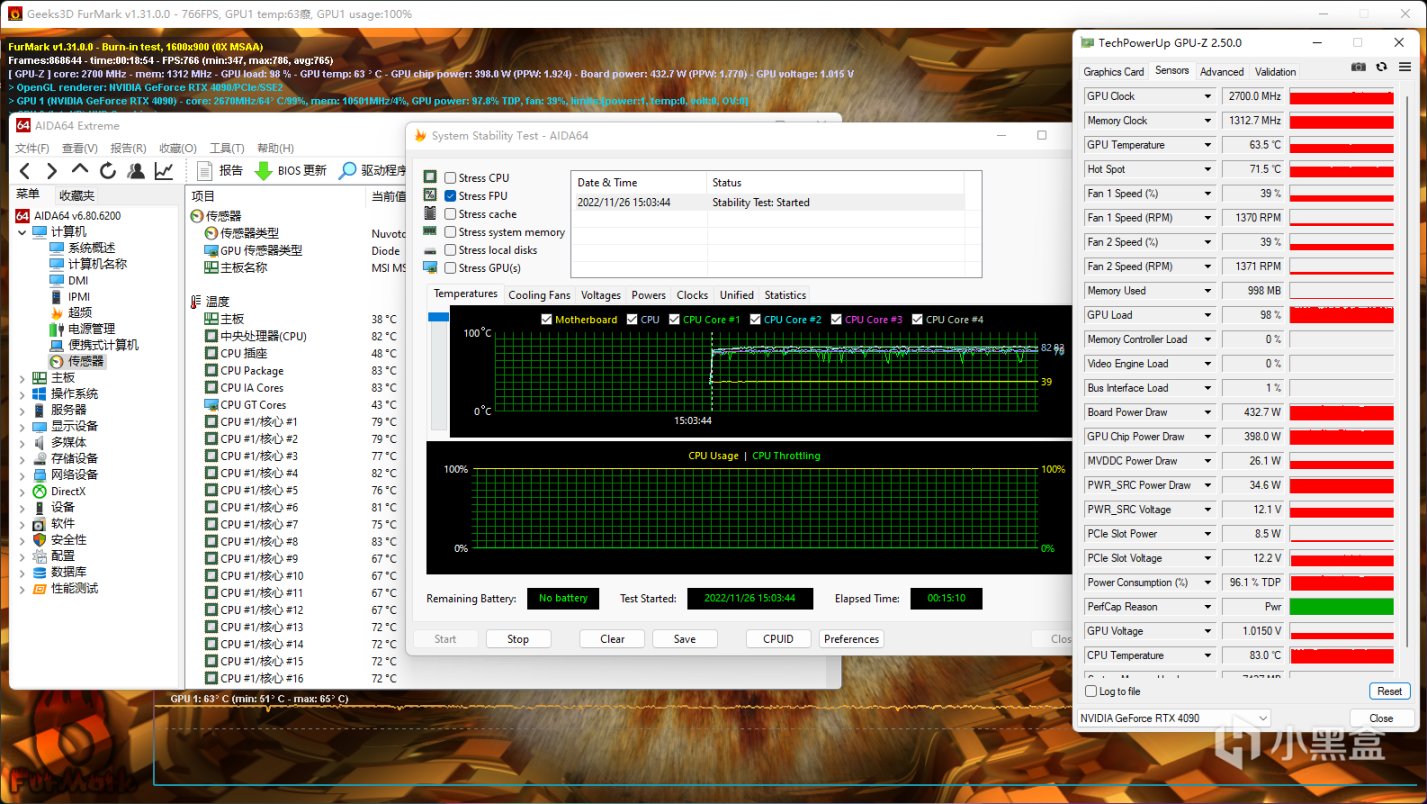Open the NVIDIA GeForce RTX 4090 device selector
Screen dimensions: 1427x804
click(x=1174, y=718)
